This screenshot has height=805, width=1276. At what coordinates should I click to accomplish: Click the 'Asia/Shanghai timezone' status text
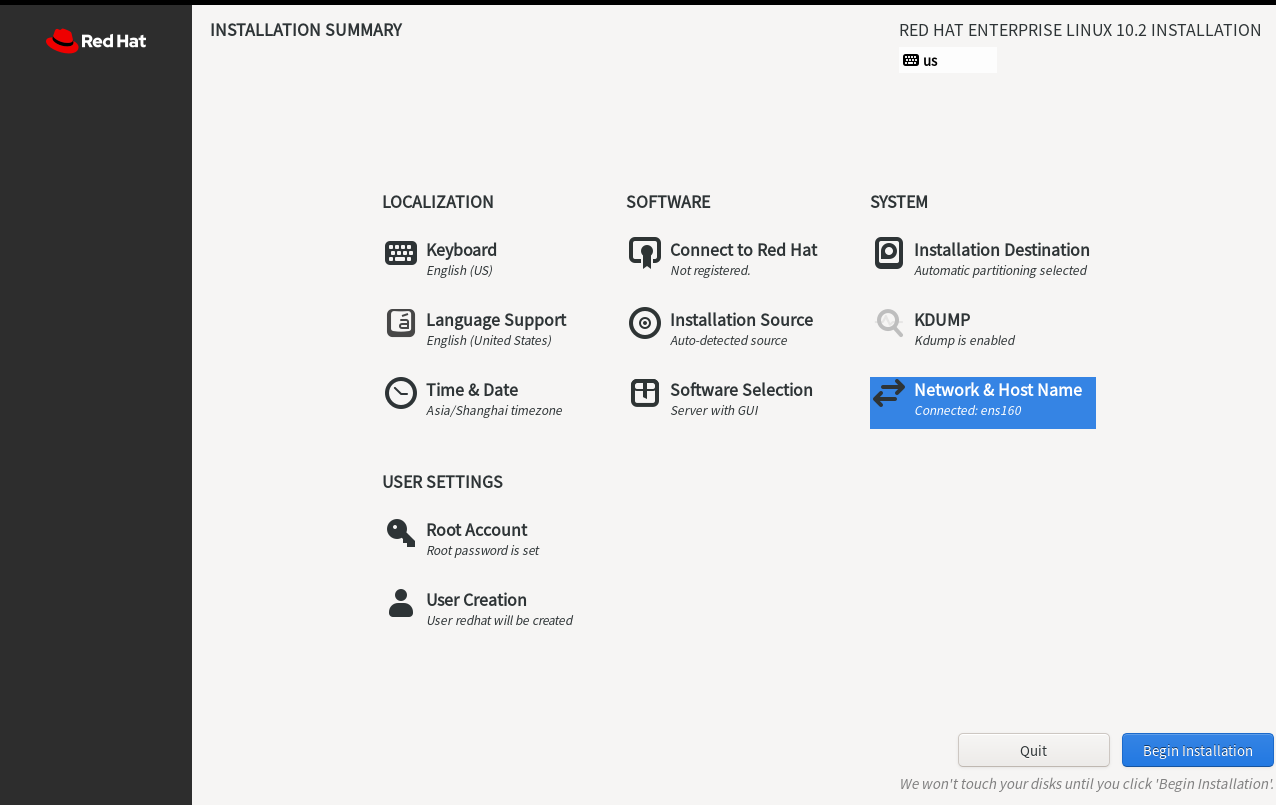pos(494,411)
